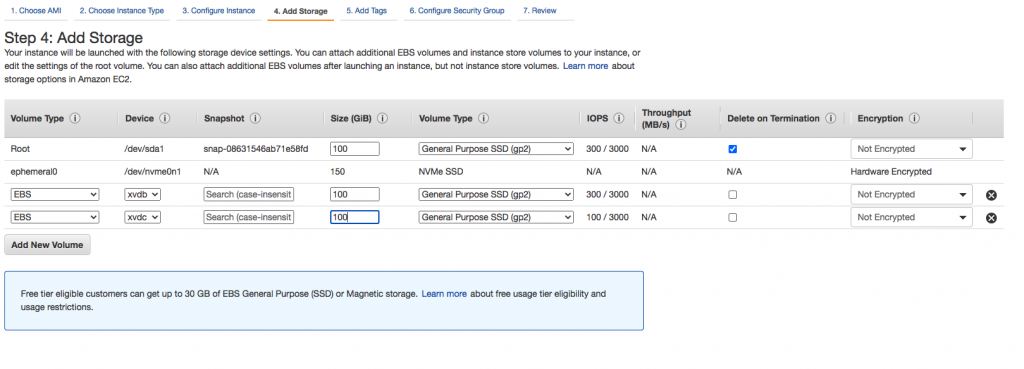
Task: Open Root volume type General Purpose SSD dropdown
Action: tap(496, 149)
